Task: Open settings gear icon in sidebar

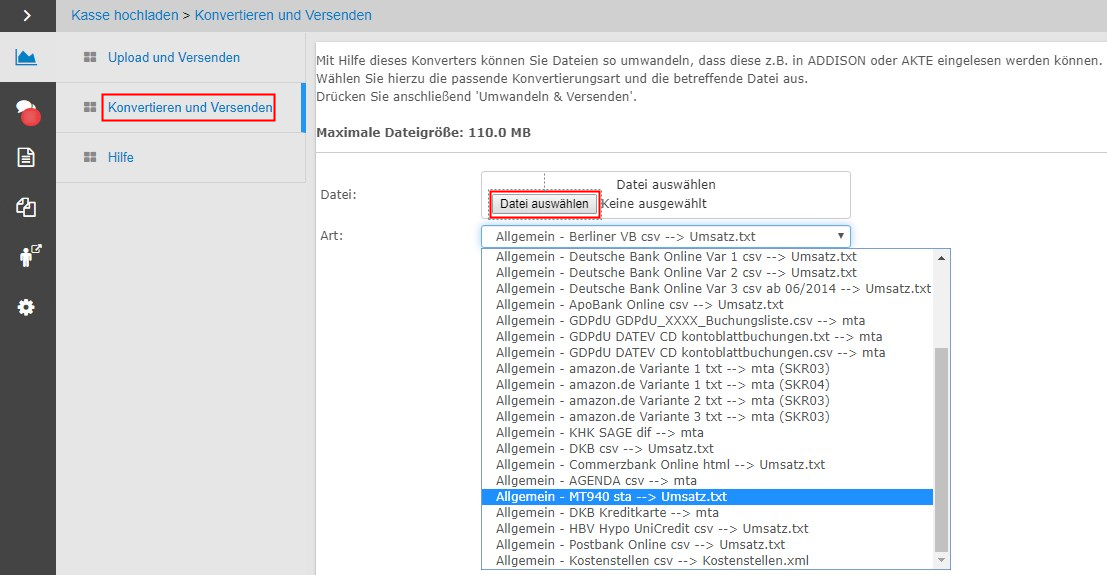Action: pos(26,307)
